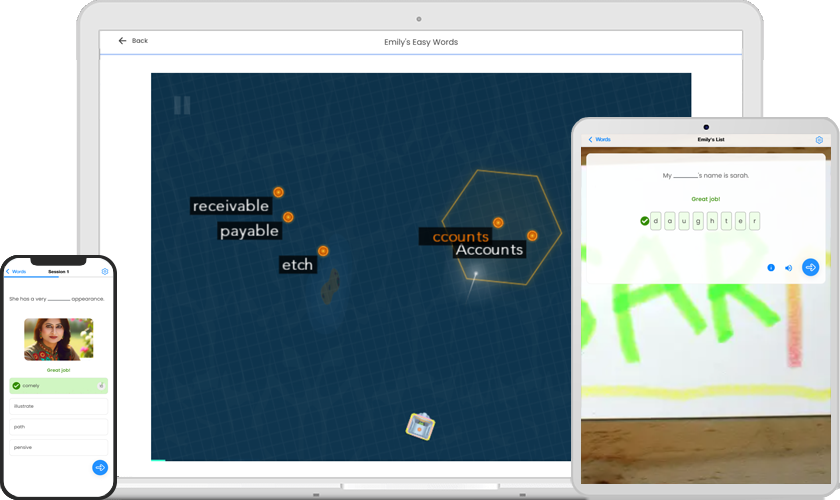
Task: Choose the 'pensive' answer option
Action: (58, 447)
